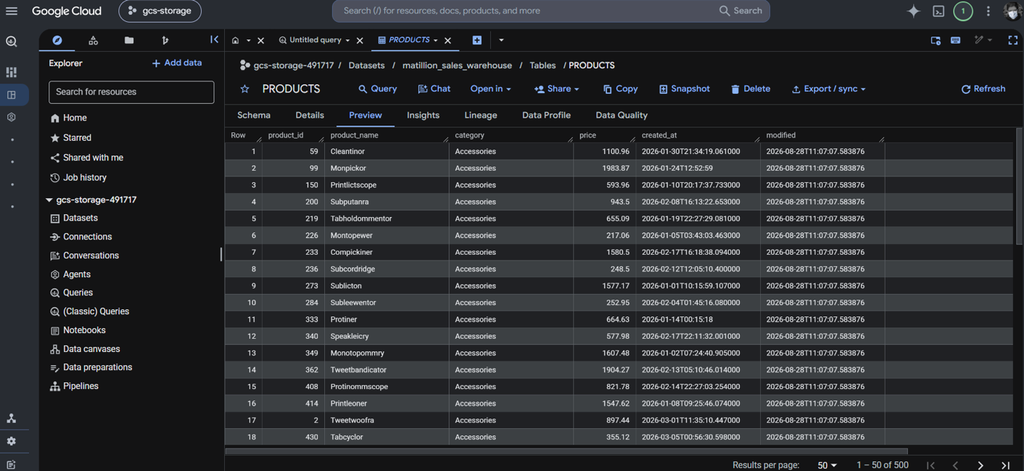Click the horizontal scrollbar below table

566,451
